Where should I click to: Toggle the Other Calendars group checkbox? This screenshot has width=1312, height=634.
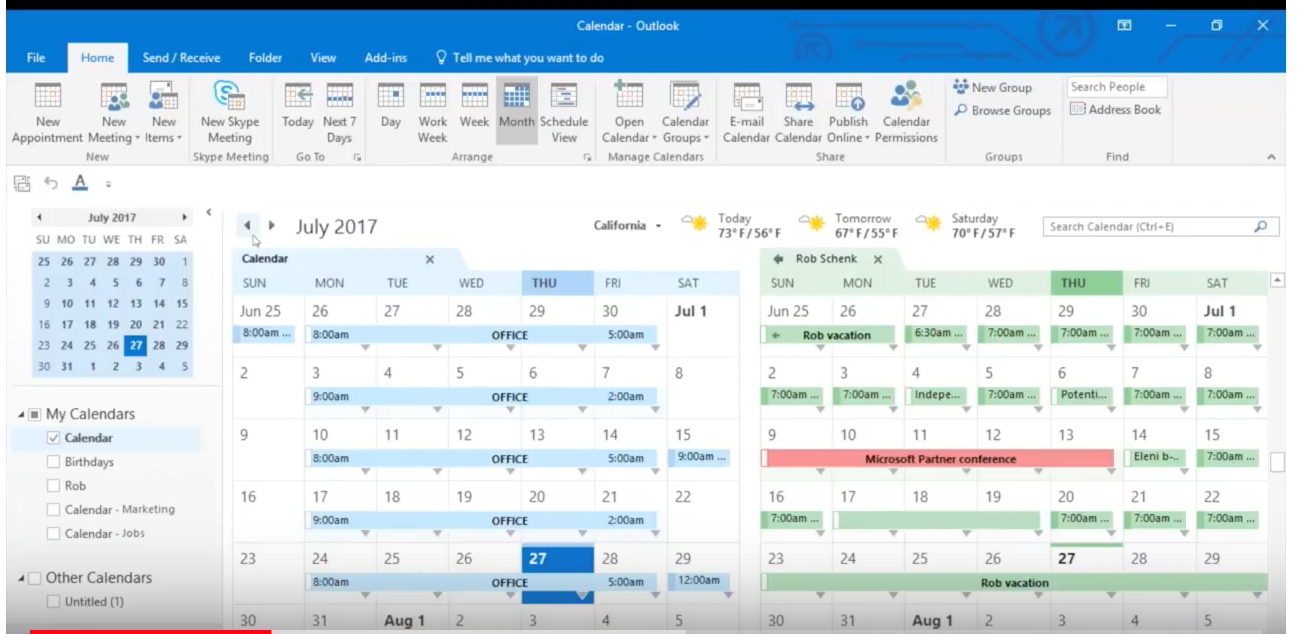[35, 578]
